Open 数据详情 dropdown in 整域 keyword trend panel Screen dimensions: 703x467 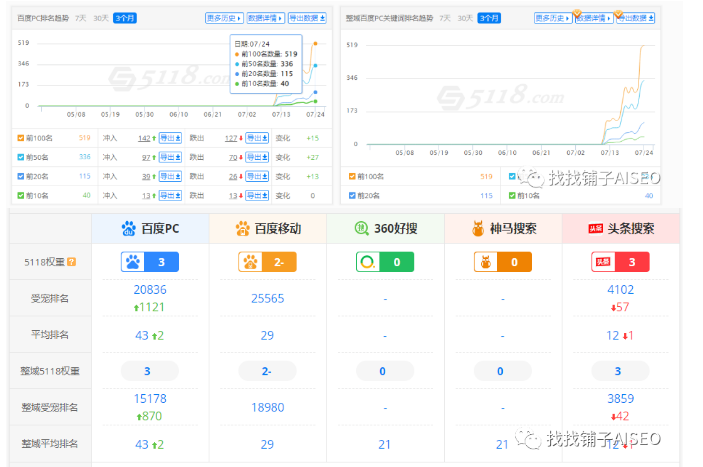point(594,18)
